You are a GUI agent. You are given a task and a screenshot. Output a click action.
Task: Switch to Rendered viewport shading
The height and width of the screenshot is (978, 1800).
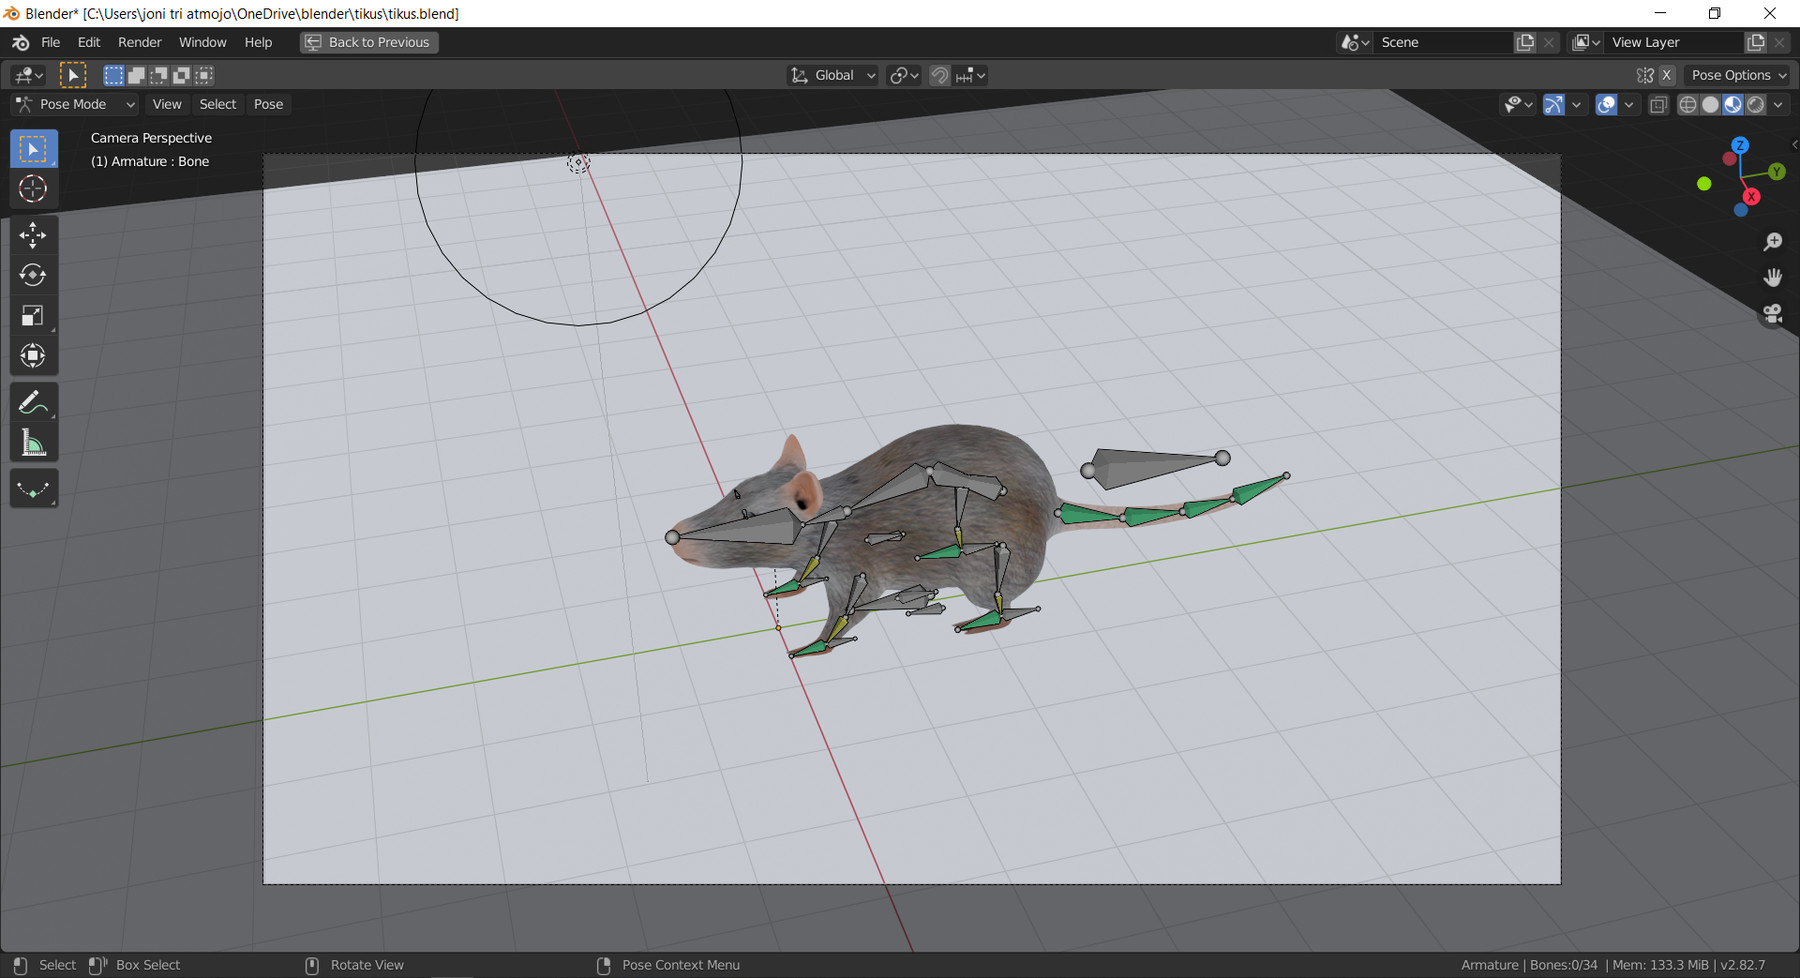(1755, 104)
